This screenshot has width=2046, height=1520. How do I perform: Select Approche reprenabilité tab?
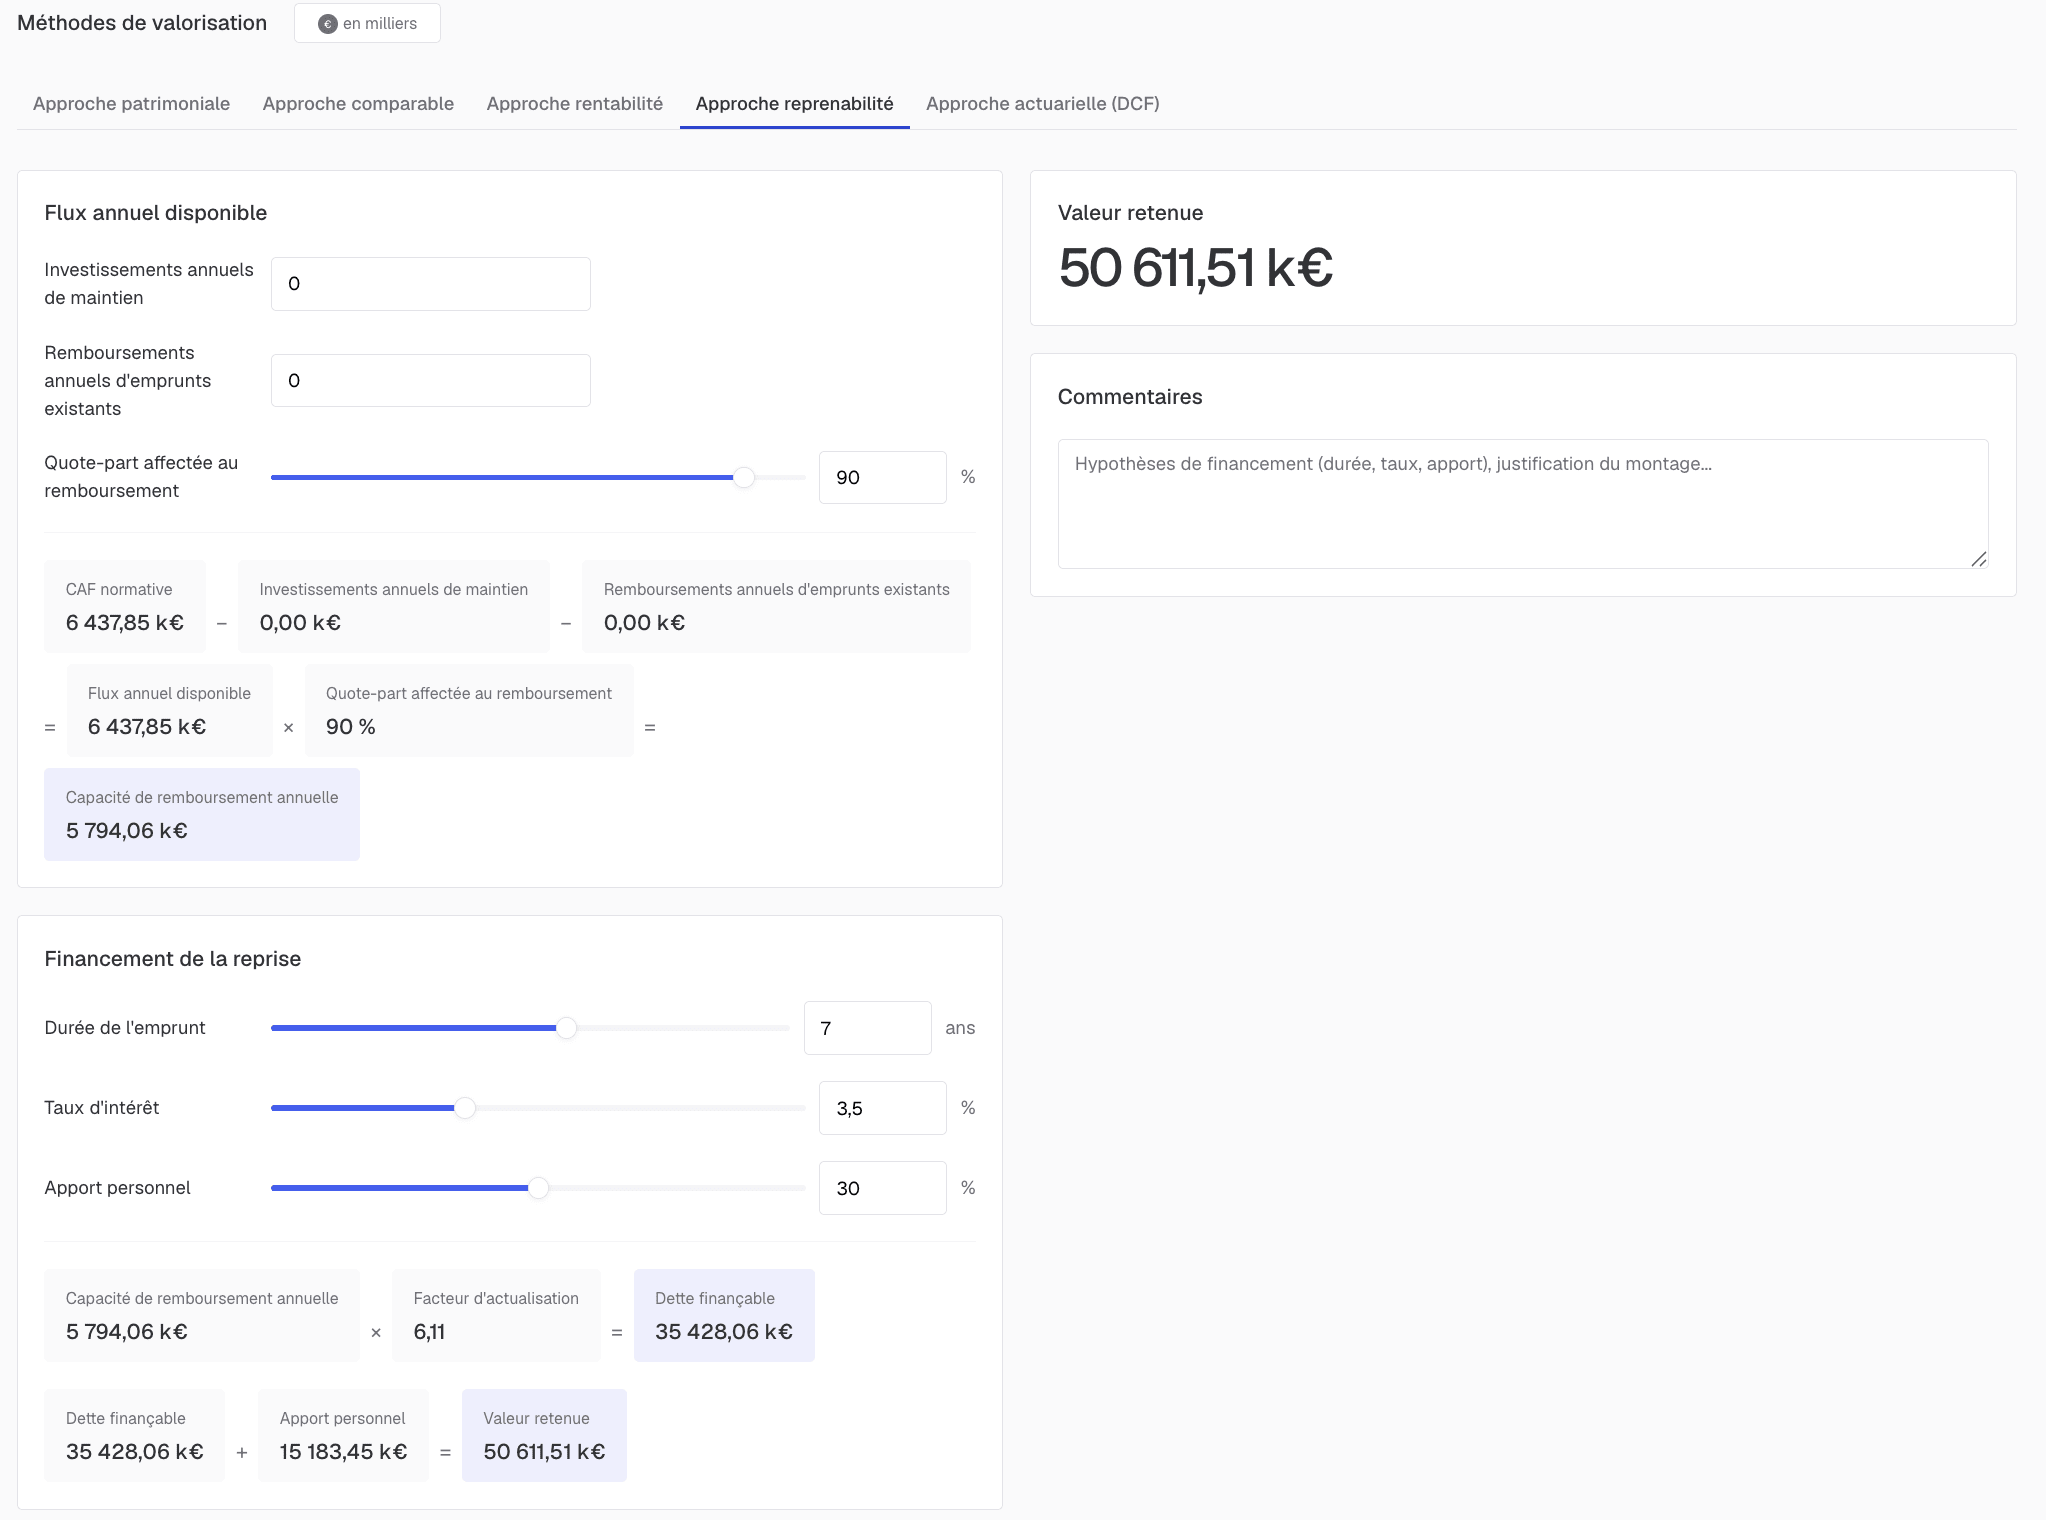tap(794, 104)
